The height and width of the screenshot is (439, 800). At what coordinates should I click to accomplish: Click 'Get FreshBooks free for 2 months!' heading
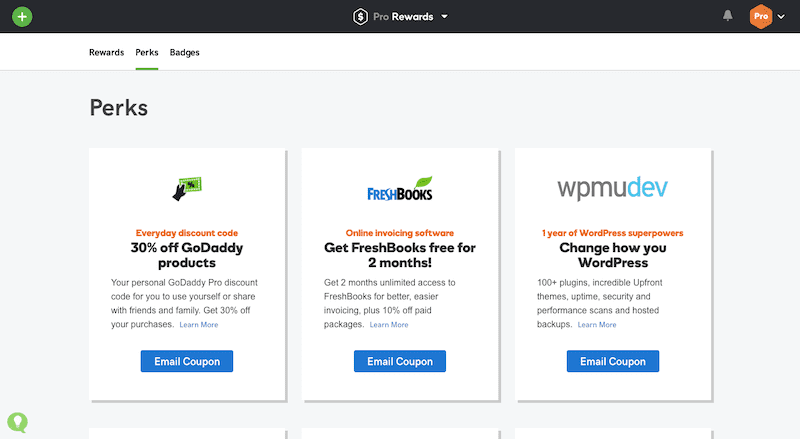(400, 255)
